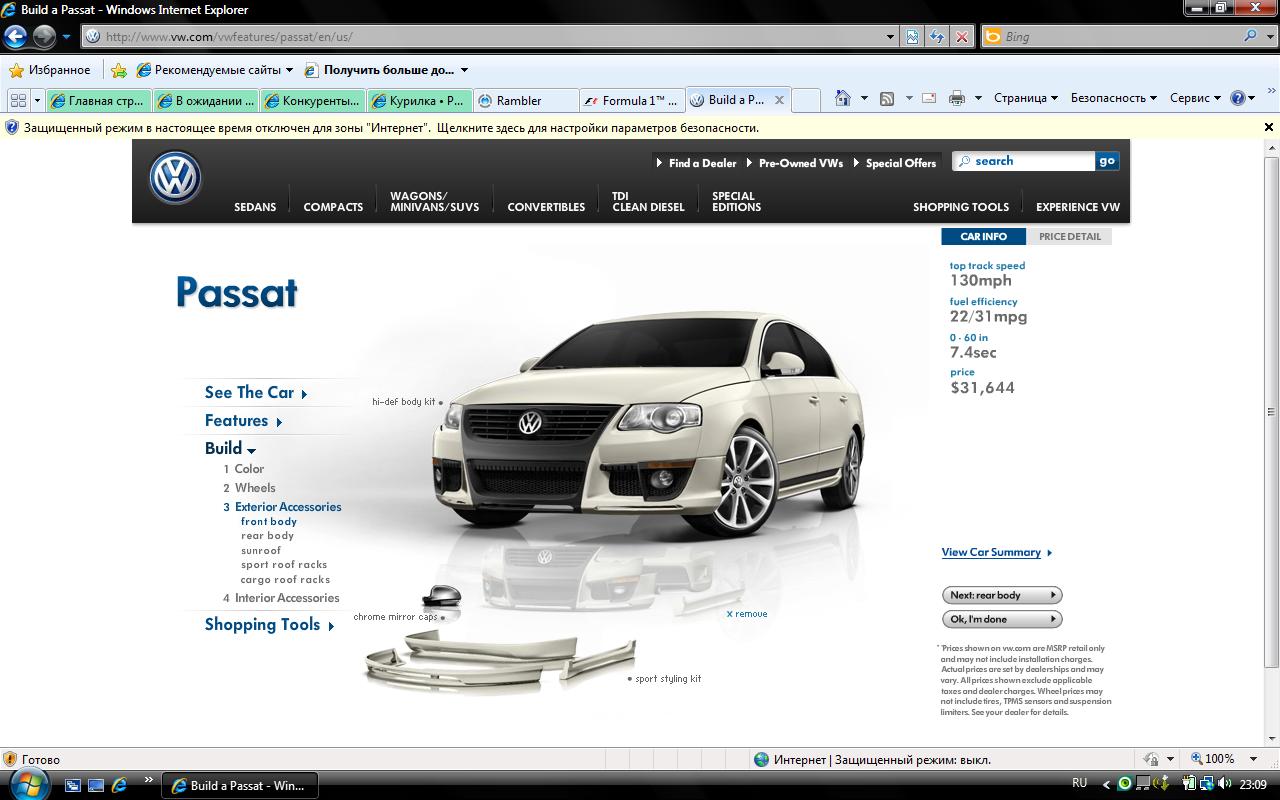
Task: Click the Quick Tabs grid icon
Action: coord(18,100)
